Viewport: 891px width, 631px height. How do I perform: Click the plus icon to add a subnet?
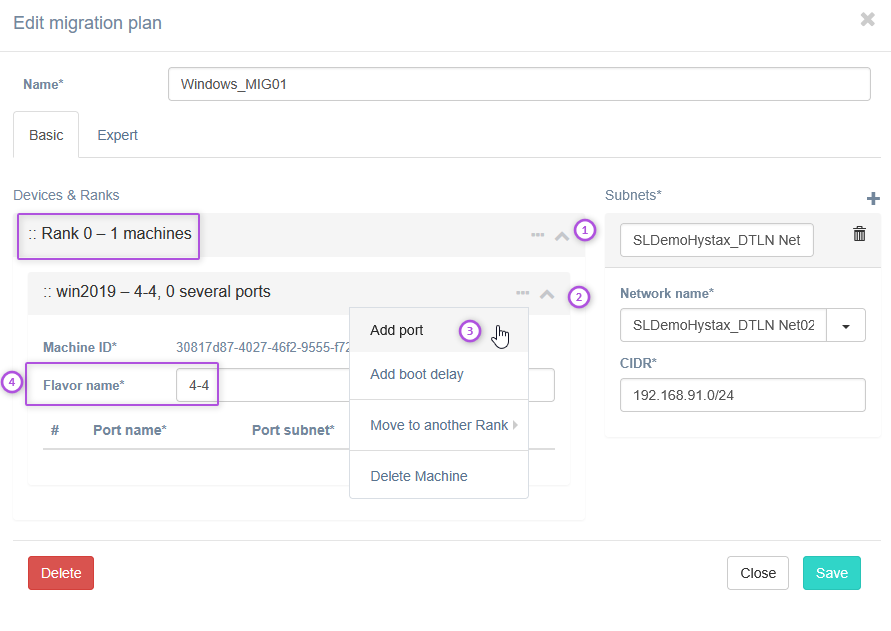click(x=873, y=199)
